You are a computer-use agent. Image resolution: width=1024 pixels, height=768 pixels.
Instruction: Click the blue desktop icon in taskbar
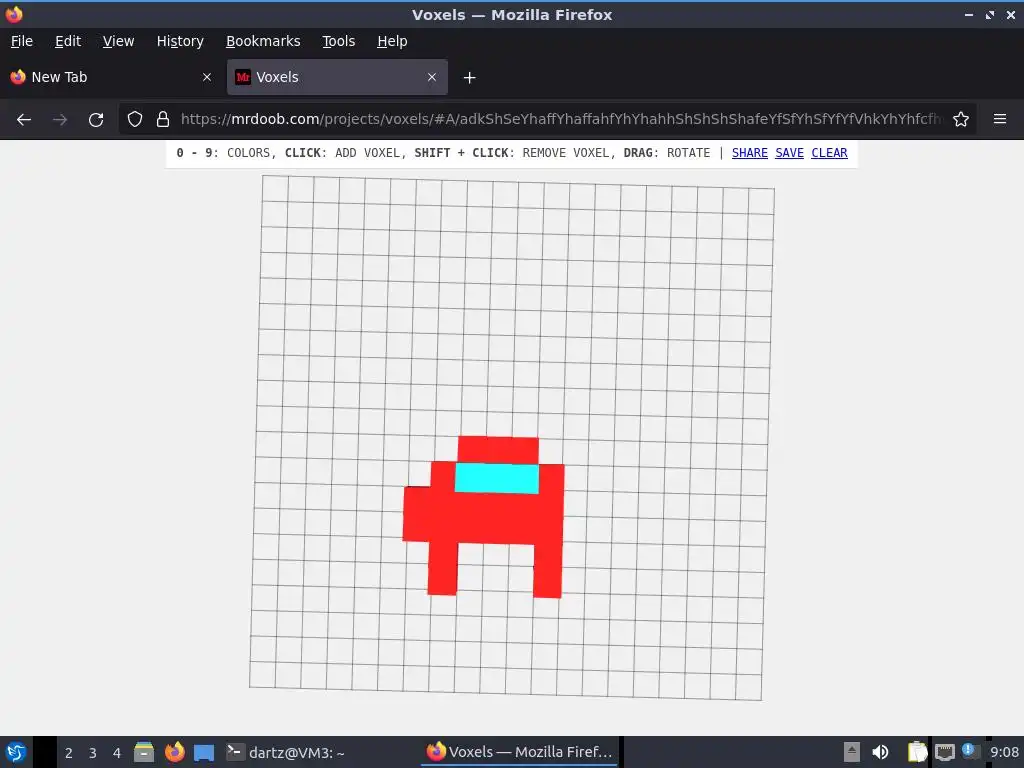tap(204, 752)
